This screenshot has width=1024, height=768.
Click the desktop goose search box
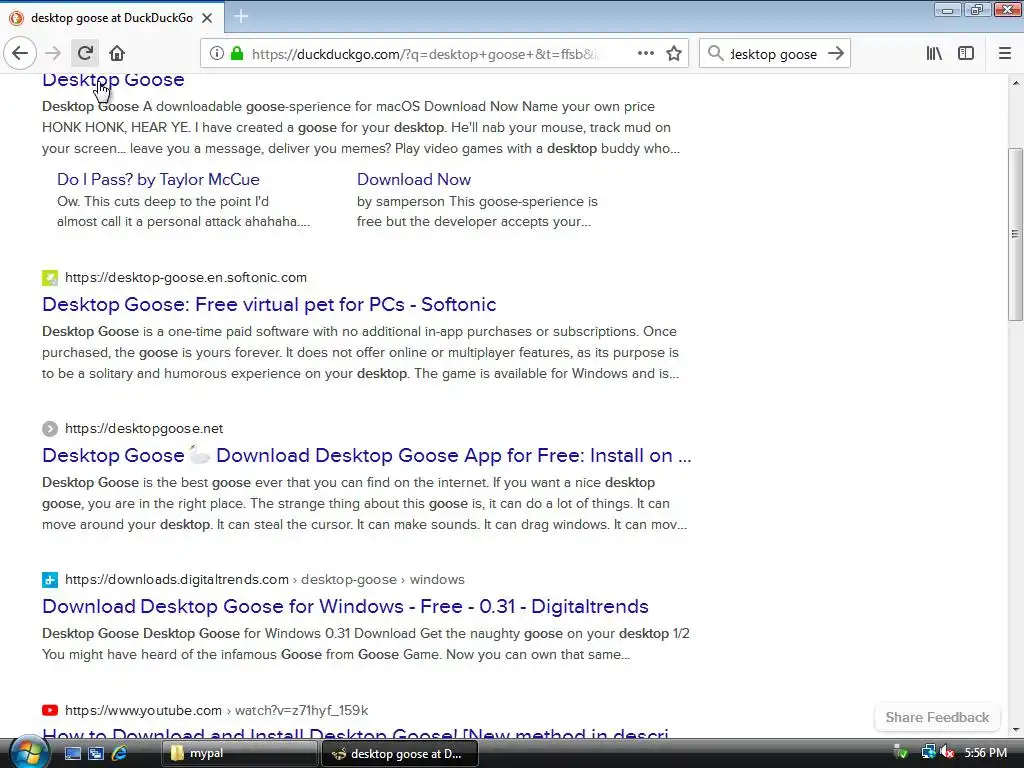pyautogui.click(x=775, y=54)
